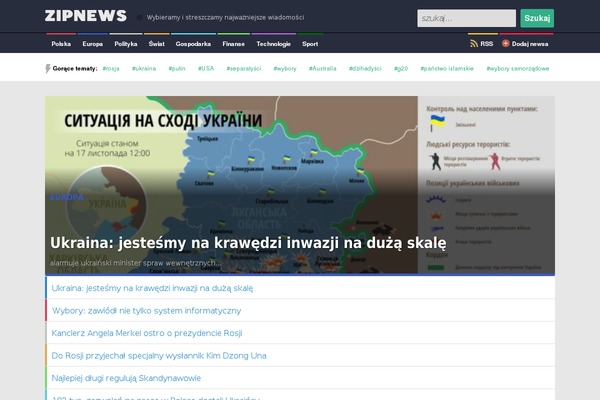Select the #państwo islamskie hot topic

[x=447, y=69]
